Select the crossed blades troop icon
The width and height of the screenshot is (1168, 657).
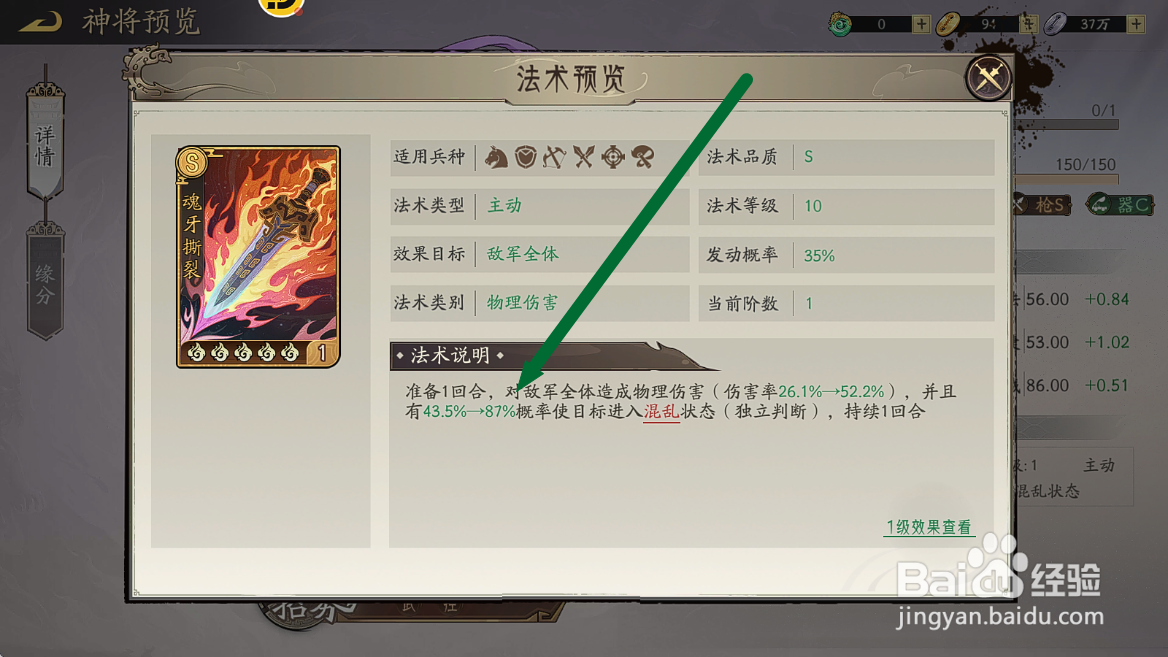coord(584,157)
